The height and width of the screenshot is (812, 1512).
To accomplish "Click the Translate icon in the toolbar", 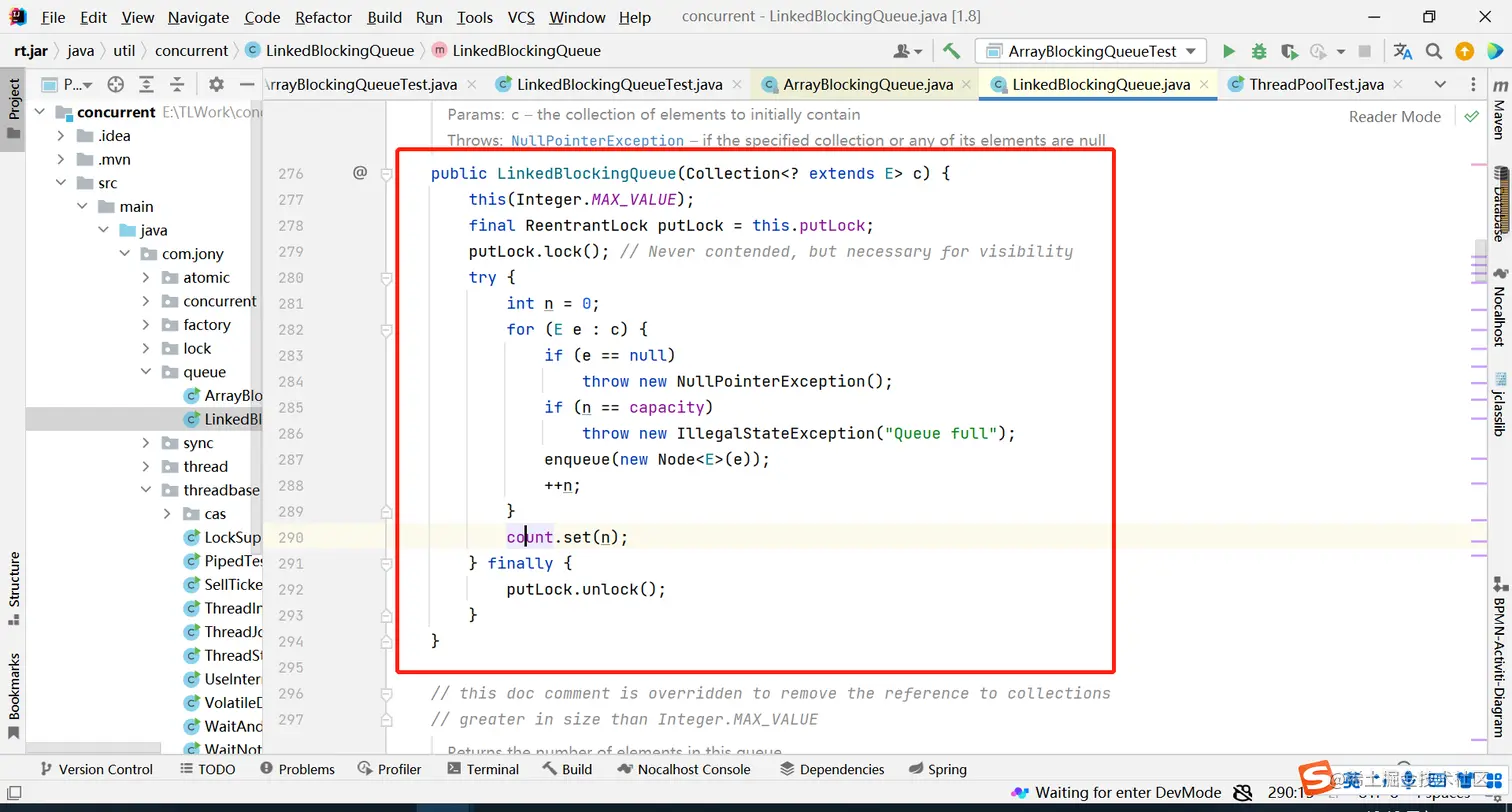I will pos(1403,51).
